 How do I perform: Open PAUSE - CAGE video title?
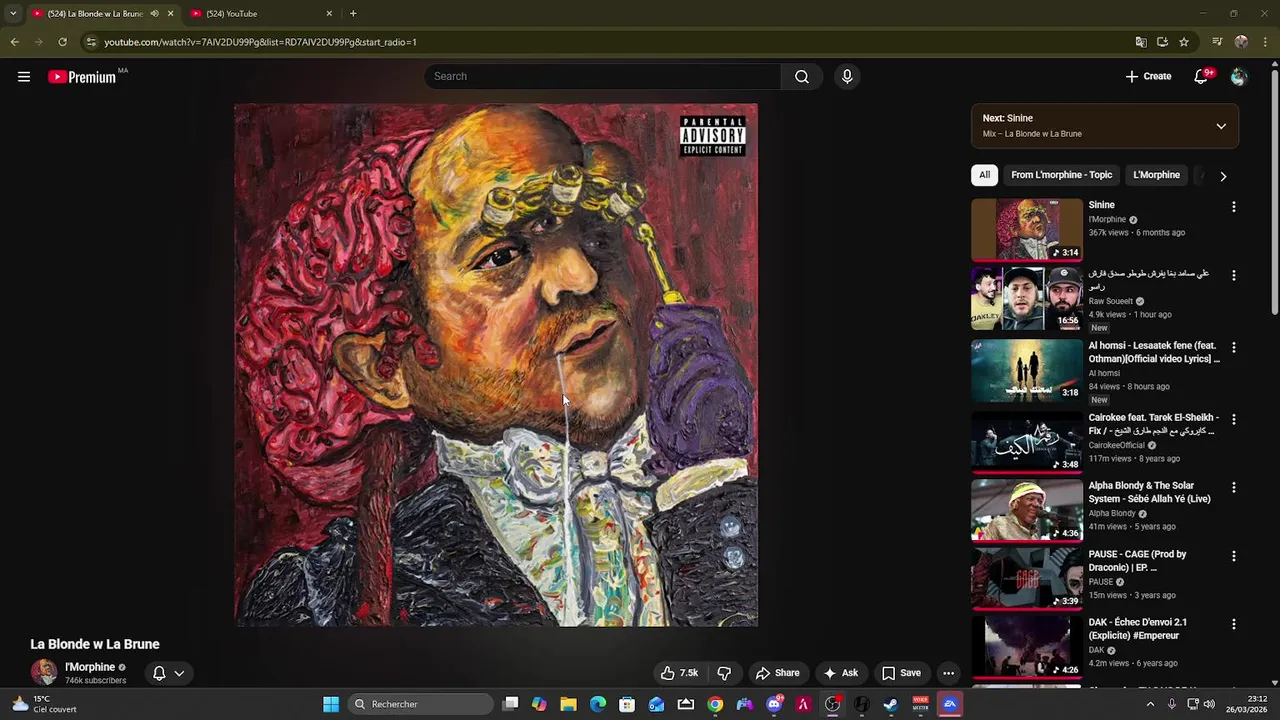tap(1138, 561)
